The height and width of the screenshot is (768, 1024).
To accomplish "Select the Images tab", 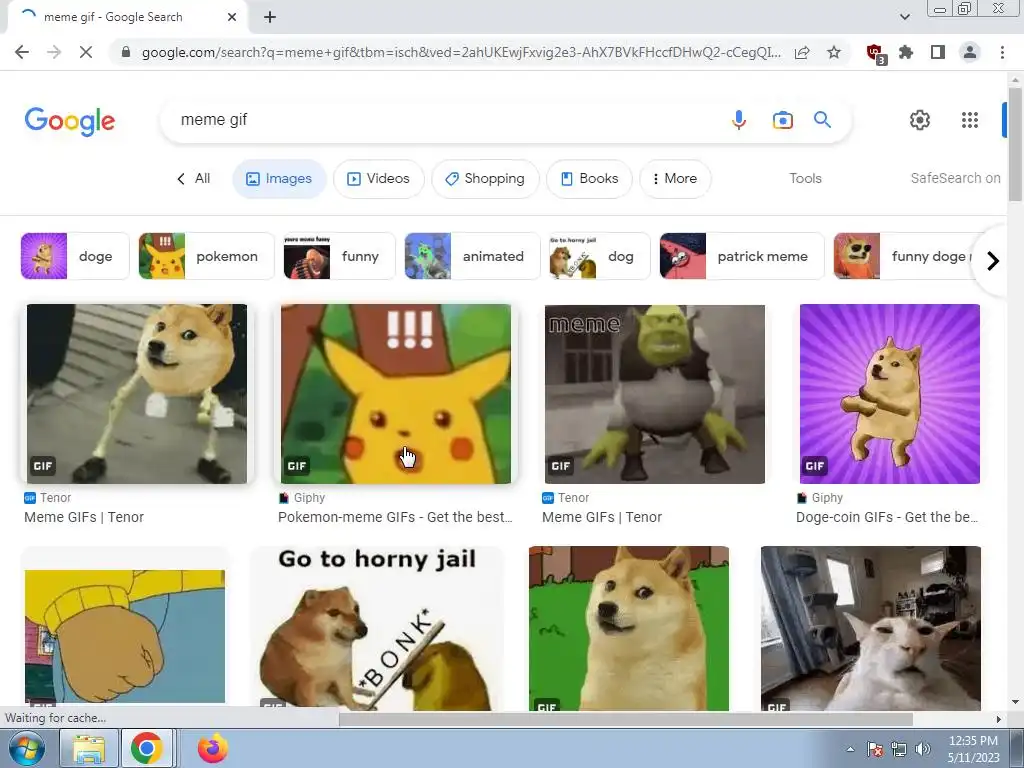I will point(280,179).
